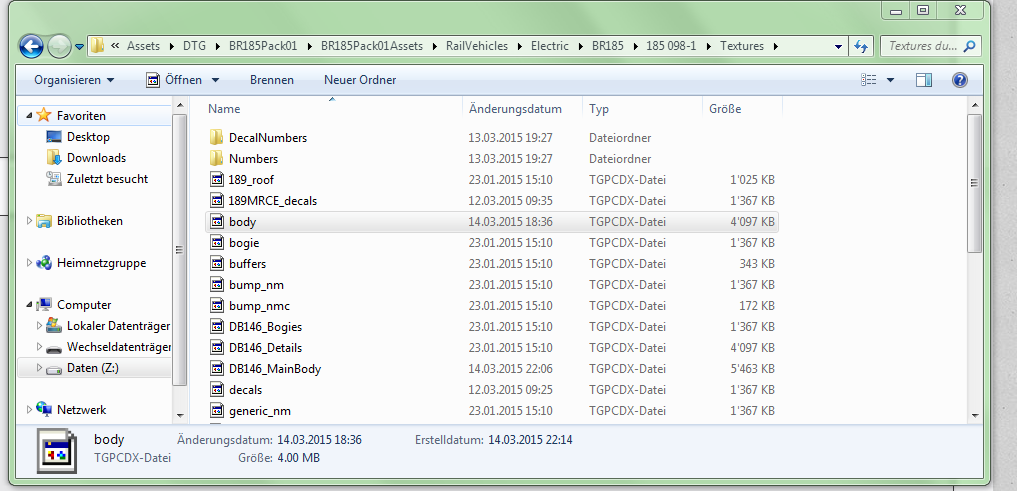Sort by the Name column header
This screenshot has height=491, width=1017.
pos(224,109)
